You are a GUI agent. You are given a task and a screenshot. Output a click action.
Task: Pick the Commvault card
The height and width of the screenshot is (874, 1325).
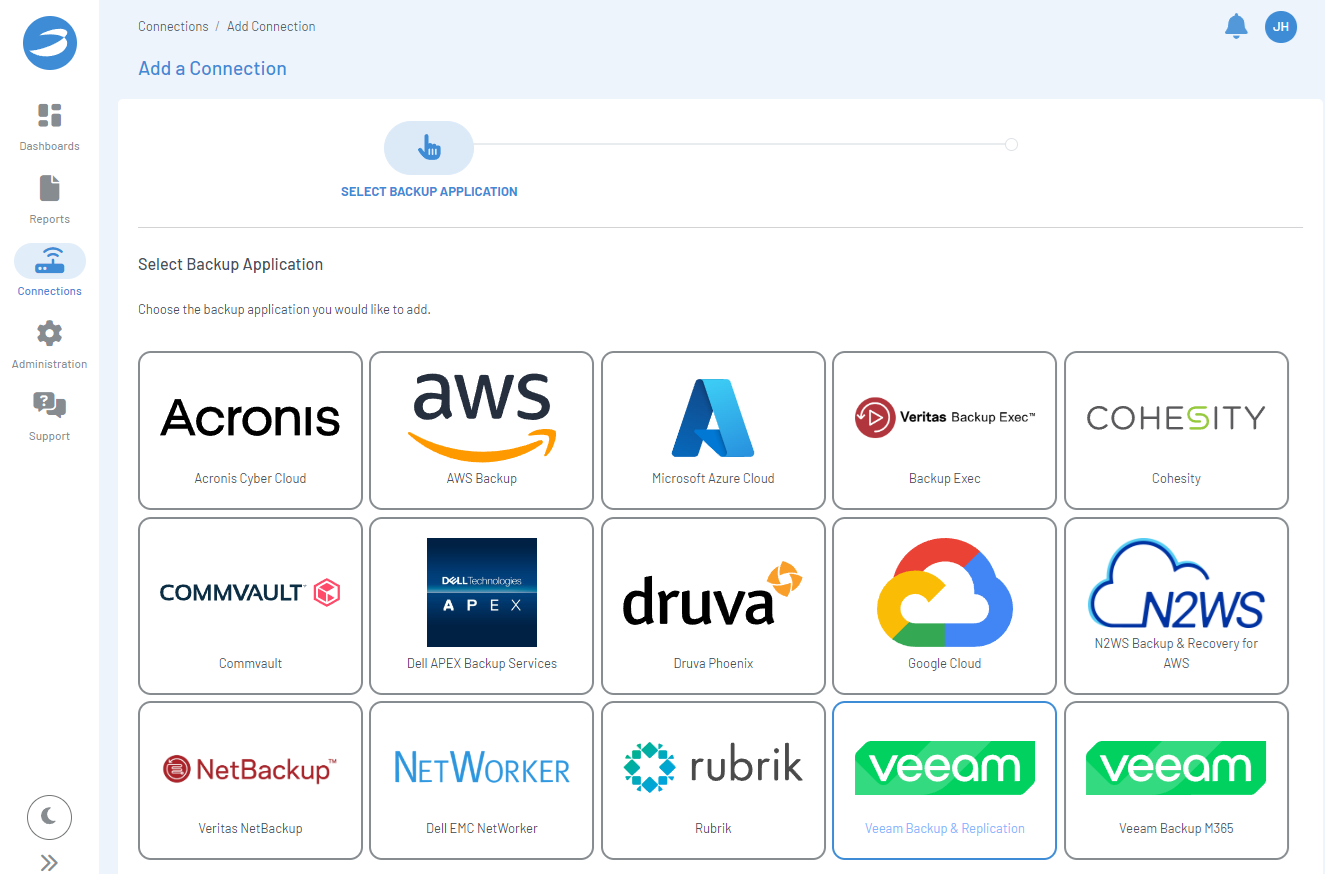pyautogui.click(x=250, y=605)
